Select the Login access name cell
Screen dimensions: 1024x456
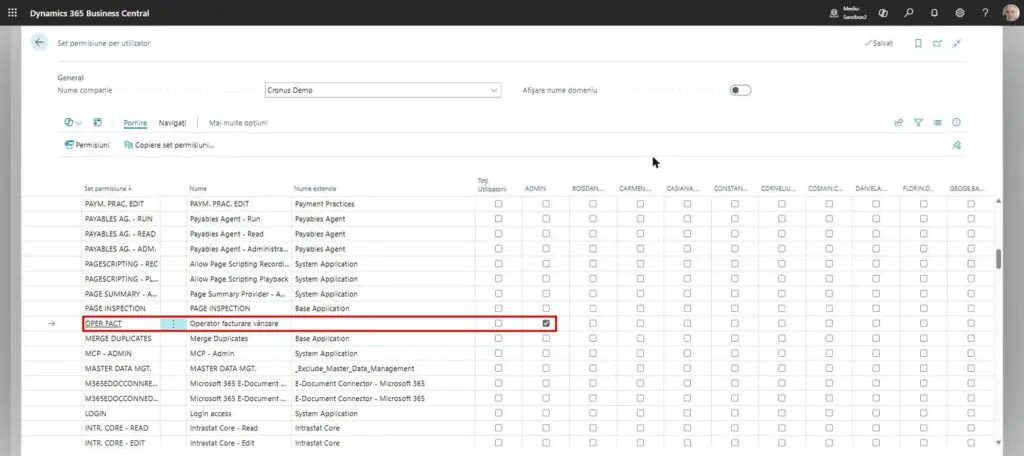(239, 414)
